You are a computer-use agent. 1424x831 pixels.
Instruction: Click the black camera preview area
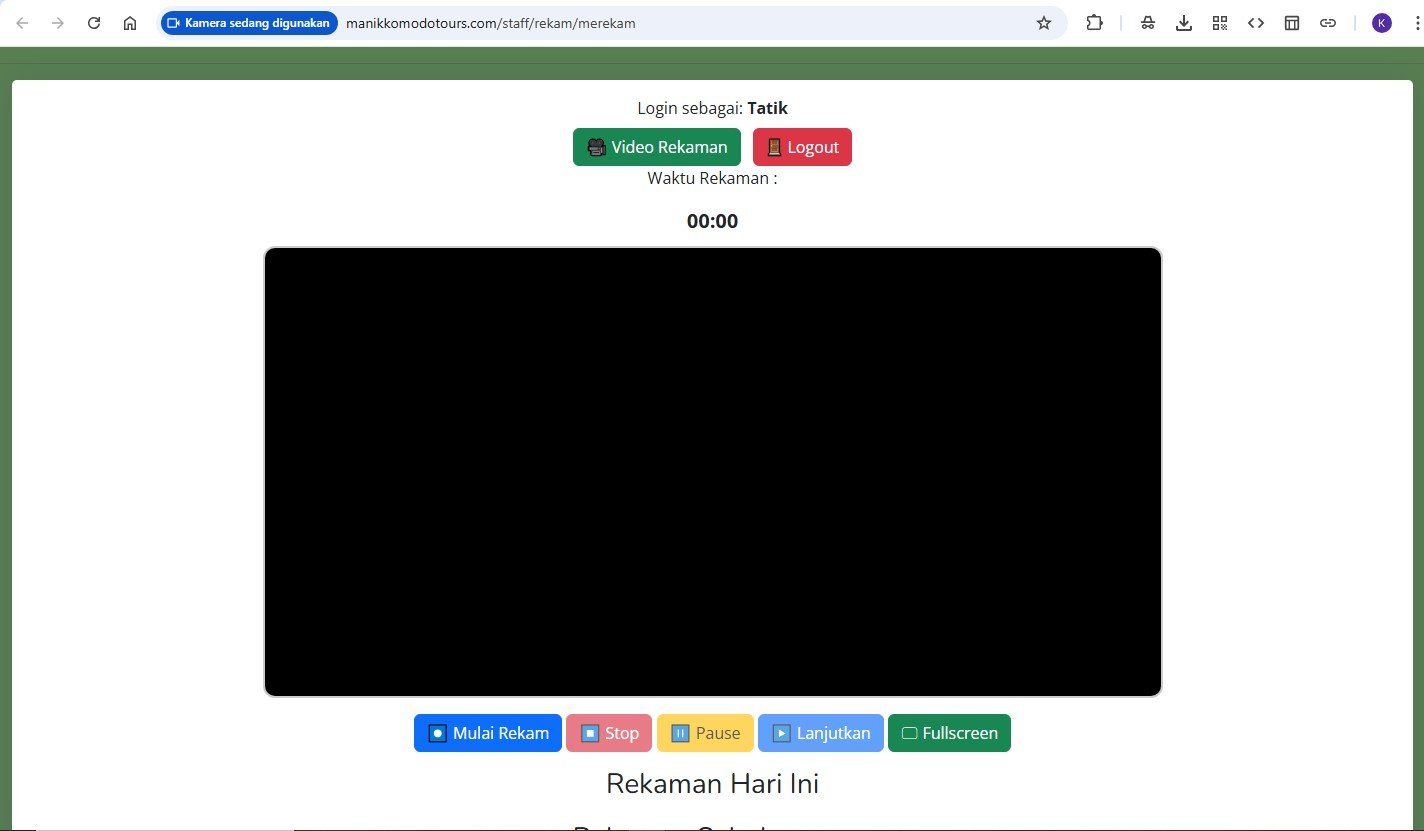[712, 471]
